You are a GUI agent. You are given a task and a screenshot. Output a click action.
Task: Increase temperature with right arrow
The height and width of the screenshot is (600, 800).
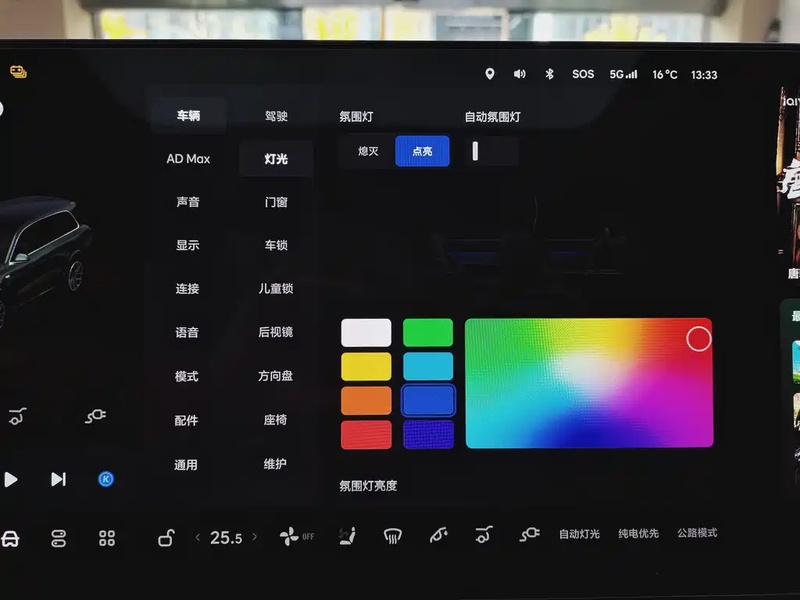click(x=254, y=537)
